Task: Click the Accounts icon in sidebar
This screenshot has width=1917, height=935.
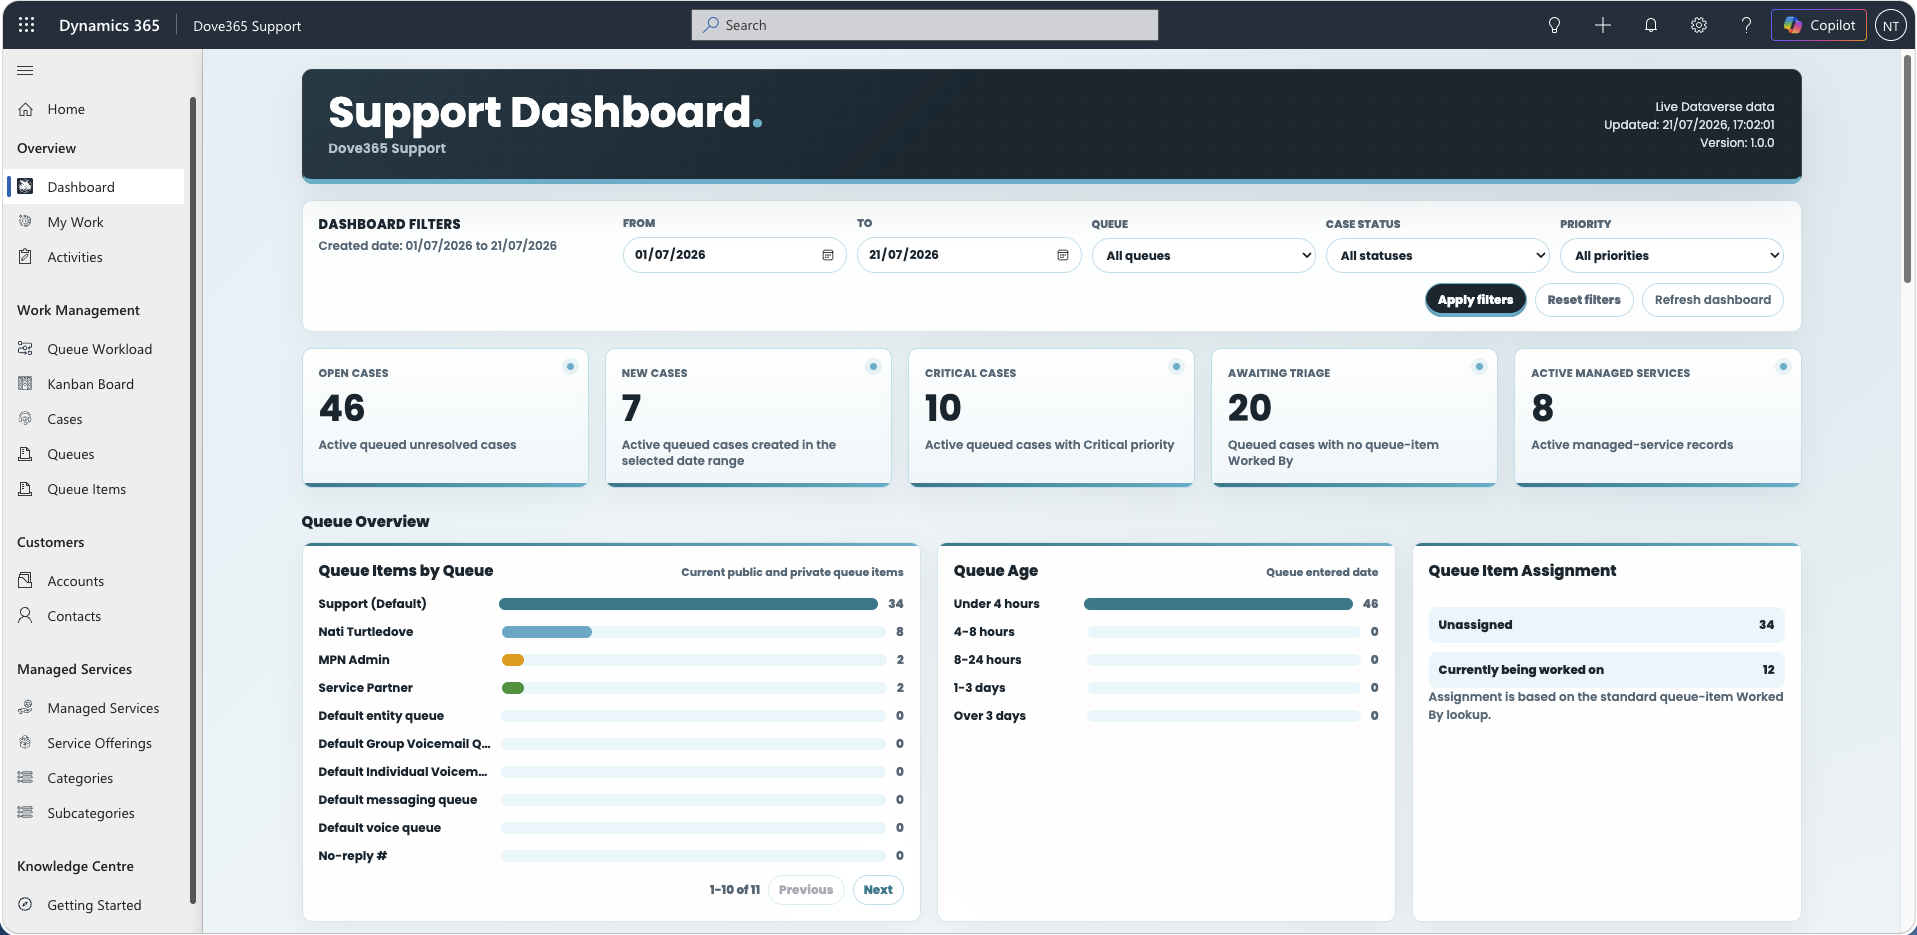Action: pyautogui.click(x=26, y=580)
